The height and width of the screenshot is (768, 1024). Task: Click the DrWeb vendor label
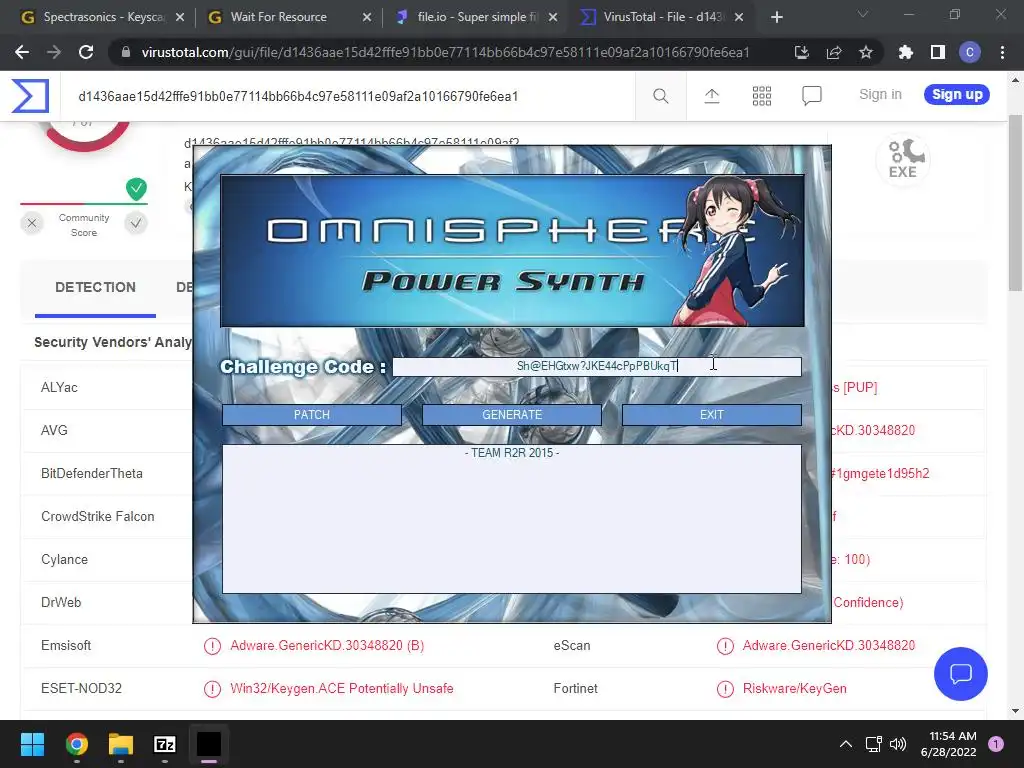pos(61,602)
